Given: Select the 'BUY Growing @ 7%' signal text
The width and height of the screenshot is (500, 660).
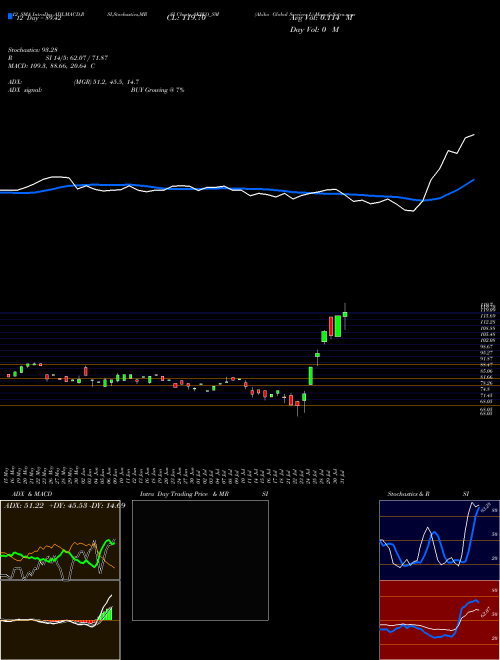Looking at the screenshot, I should pyautogui.click(x=157, y=90).
